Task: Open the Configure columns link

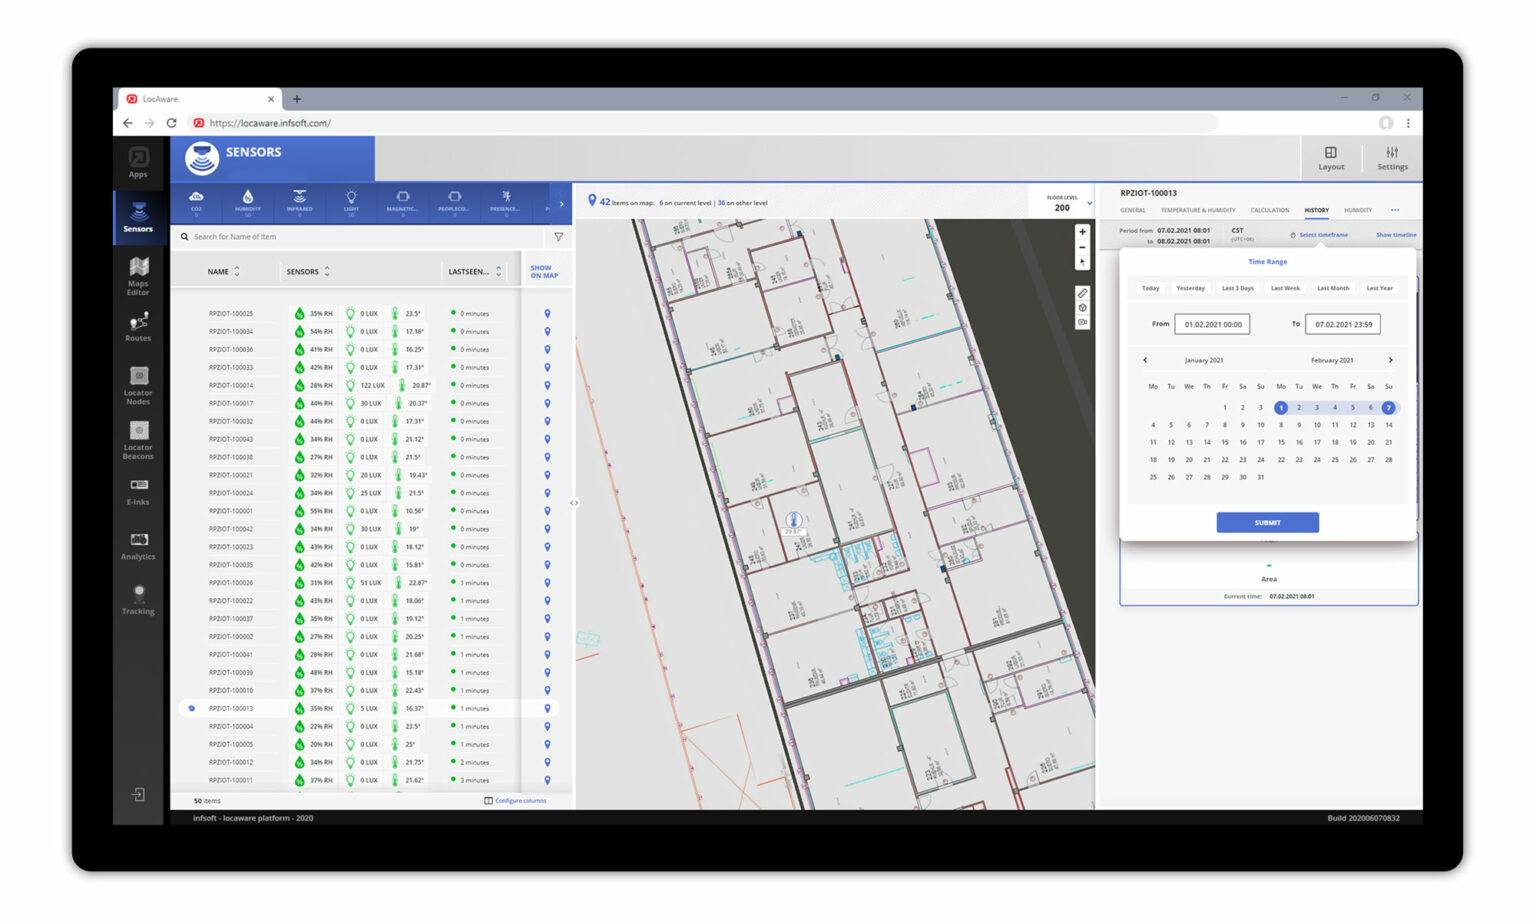Action: [520, 800]
